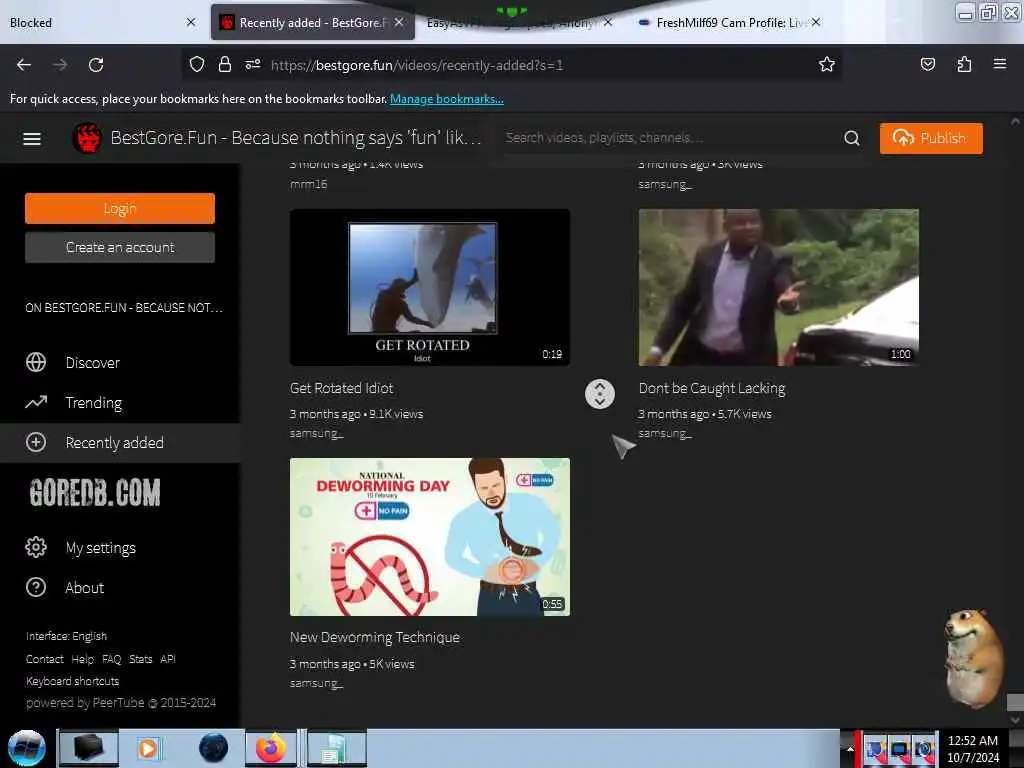Open the tracking protection shield icon
The width and height of the screenshot is (1024, 768).
pos(197,65)
